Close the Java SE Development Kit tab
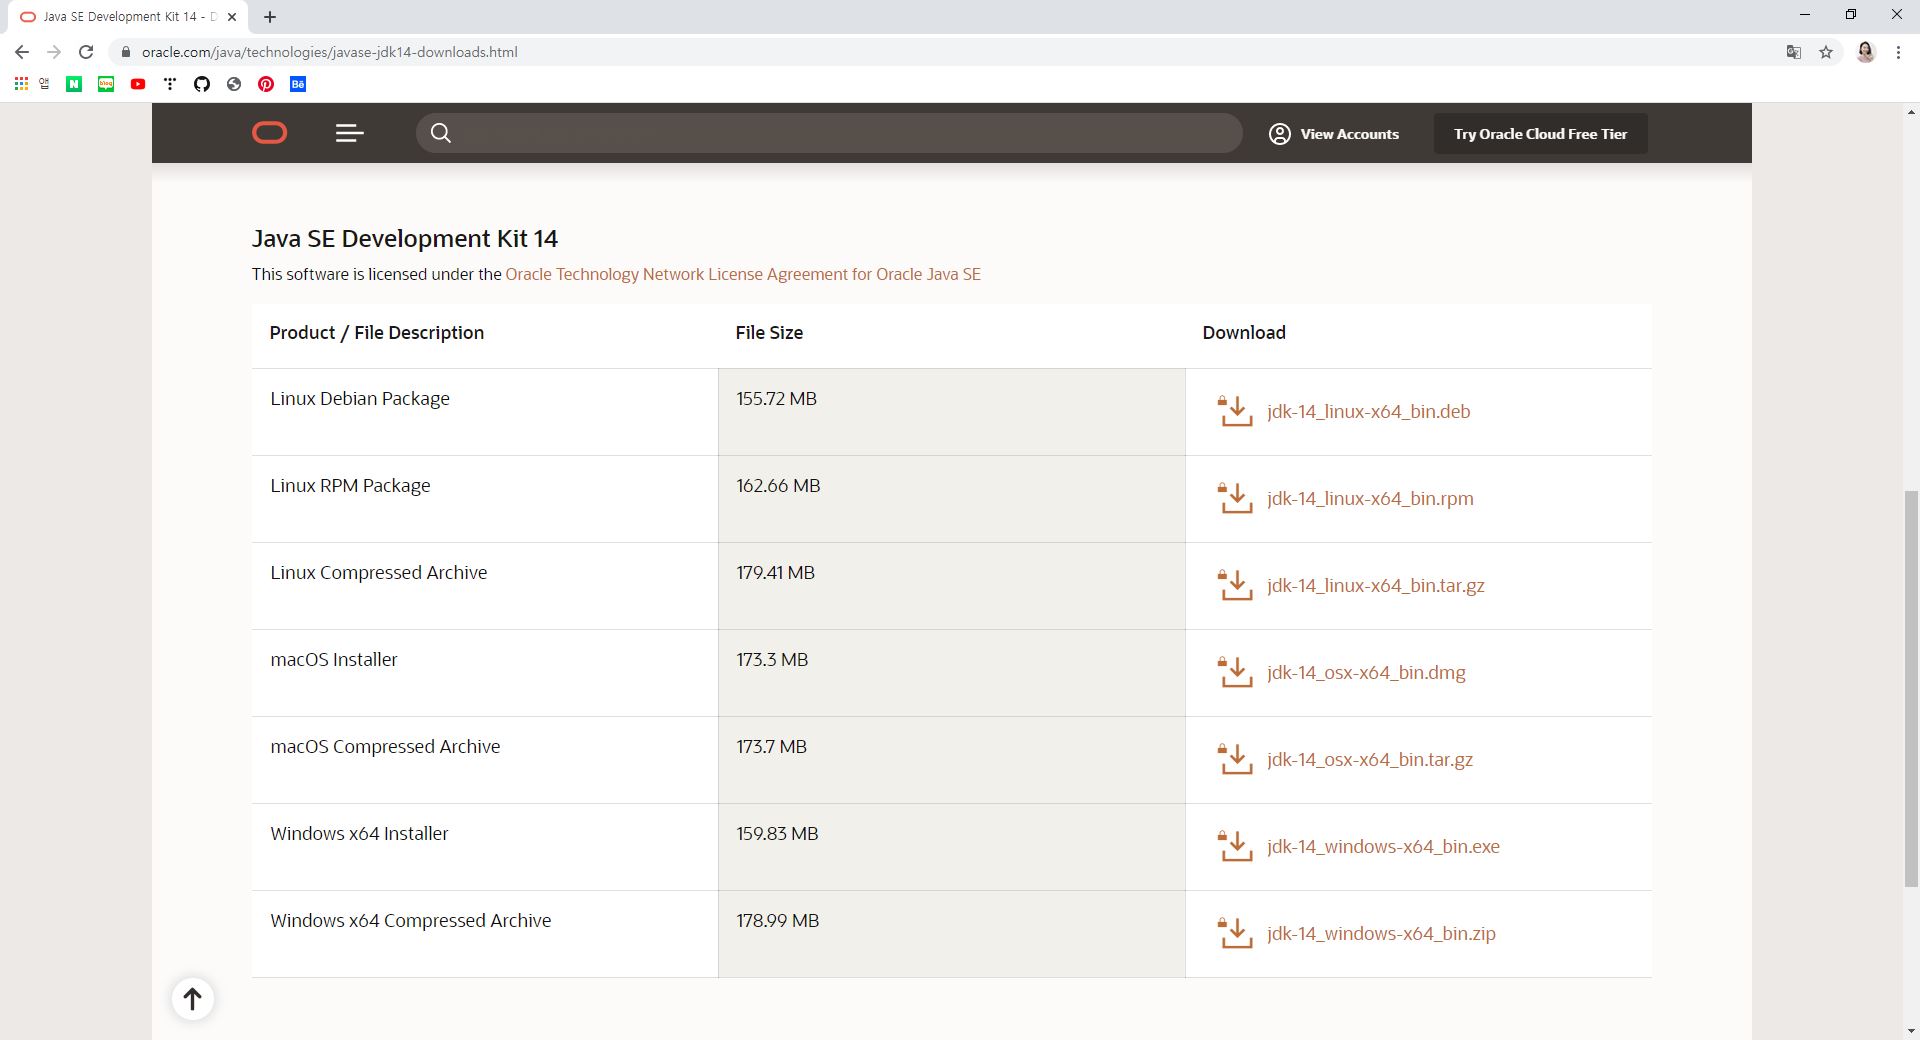The width and height of the screenshot is (1920, 1040). pos(232,17)
